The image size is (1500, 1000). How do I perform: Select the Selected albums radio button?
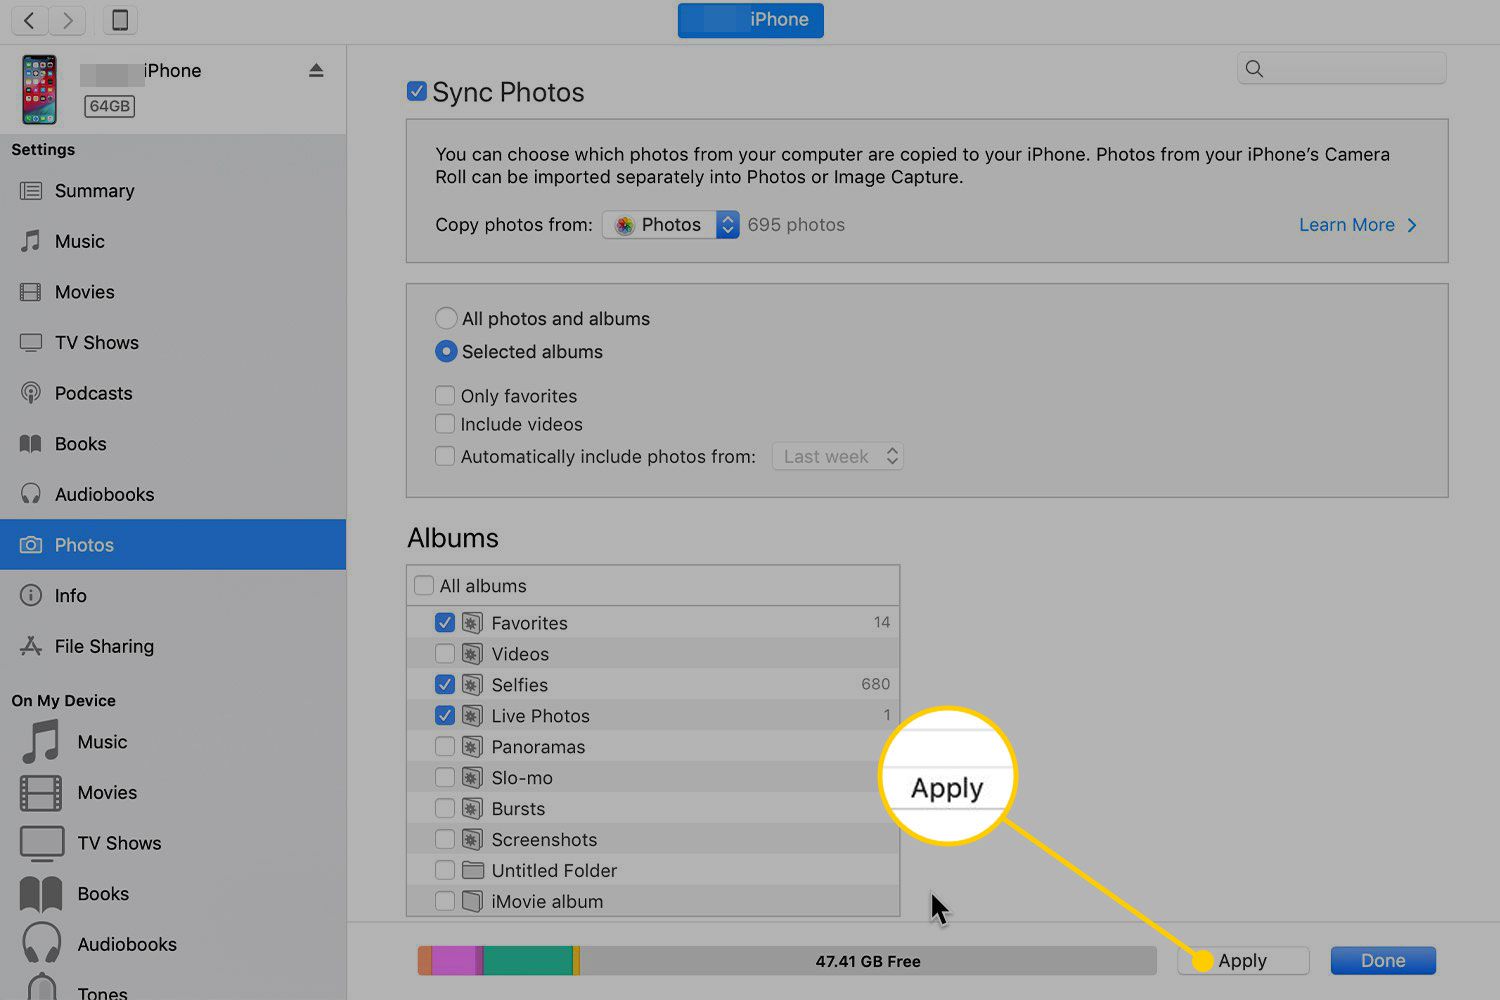click(x=446, y=352)
